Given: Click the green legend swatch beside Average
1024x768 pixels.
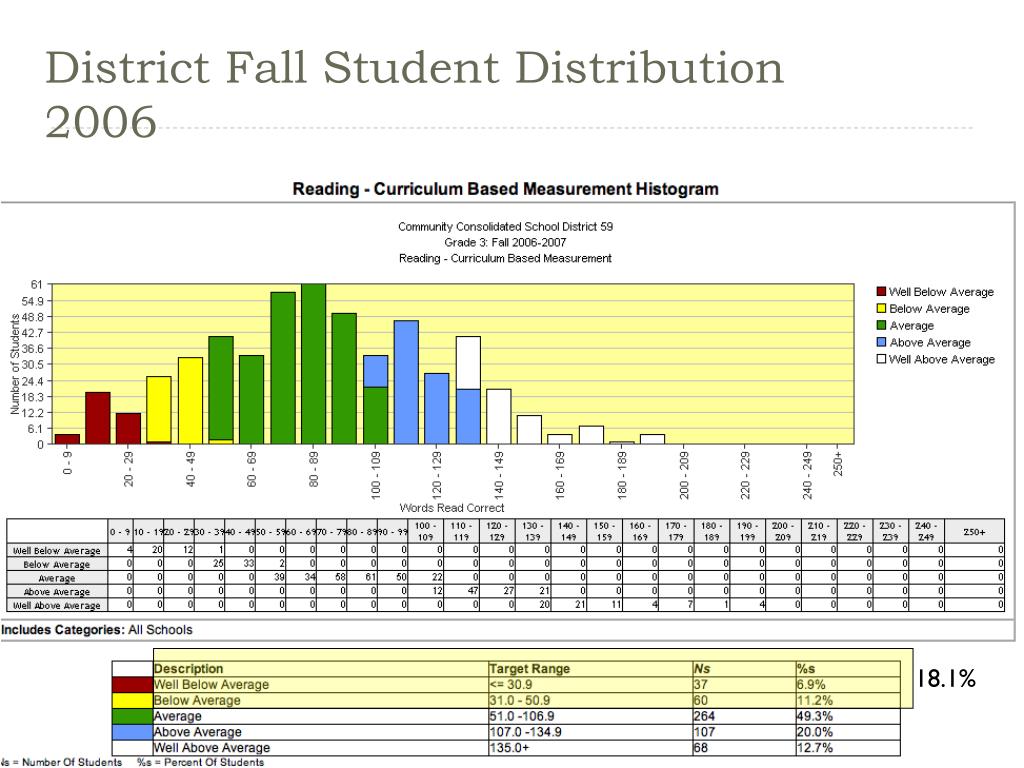Looking at the screenshot, I should 881,325.
